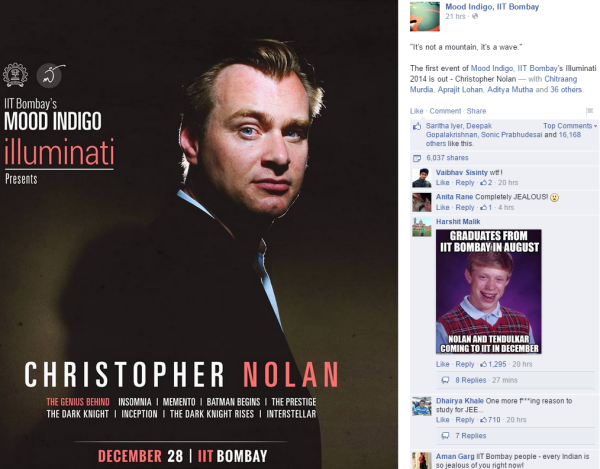Image resolution: width=600 pixels, height=469 pixels.
Task: Click the Mood Indigo page profile picture
Action: click(x=425, y=16)
